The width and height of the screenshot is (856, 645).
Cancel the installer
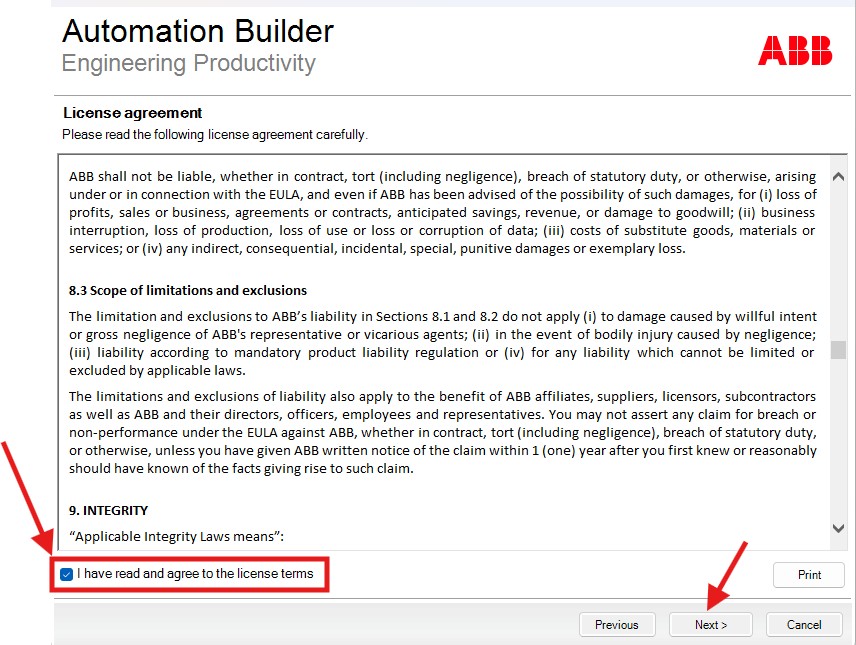click(x=804, y=624)
